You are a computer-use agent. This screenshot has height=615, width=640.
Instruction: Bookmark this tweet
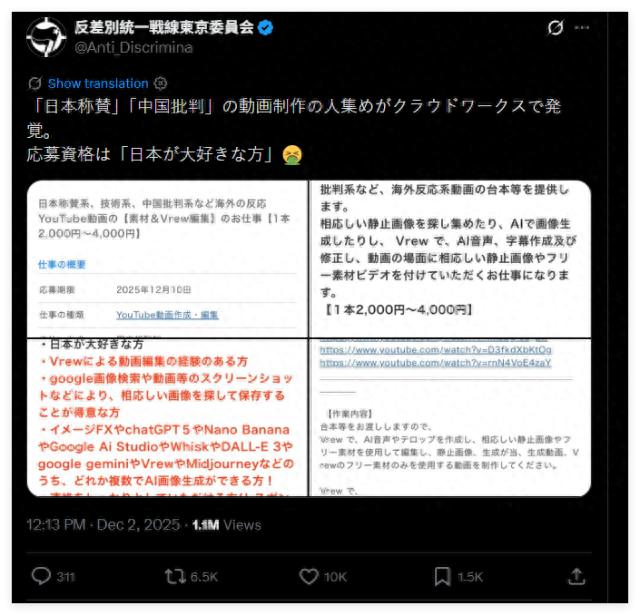442,576
